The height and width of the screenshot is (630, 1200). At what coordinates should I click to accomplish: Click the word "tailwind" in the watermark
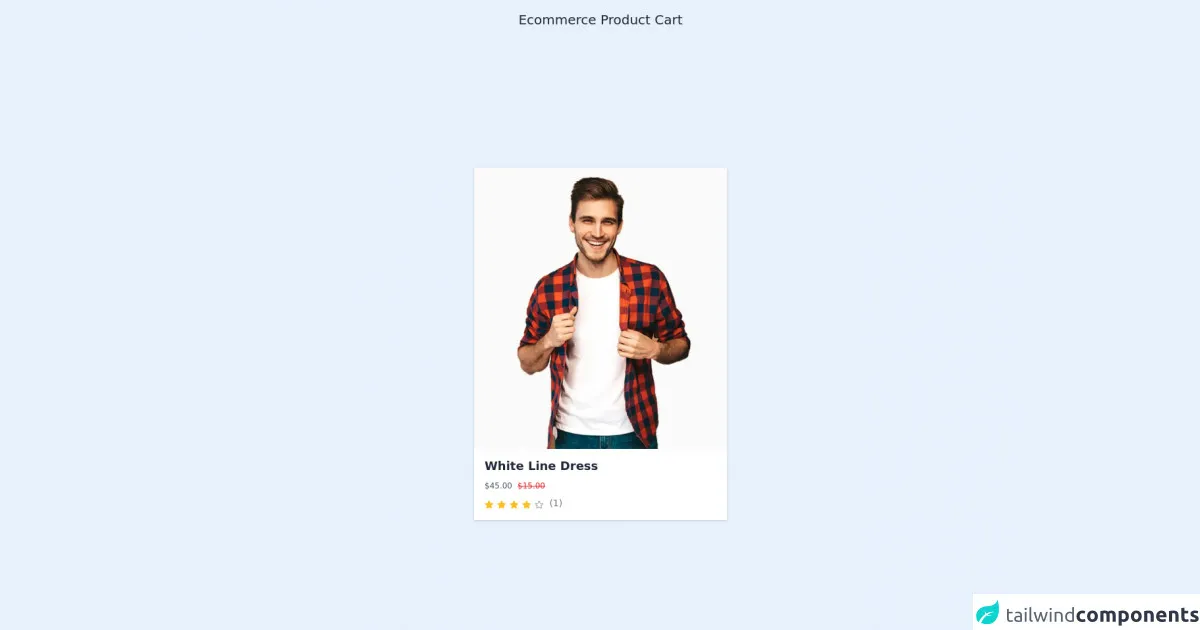(x=1040, y=614)
